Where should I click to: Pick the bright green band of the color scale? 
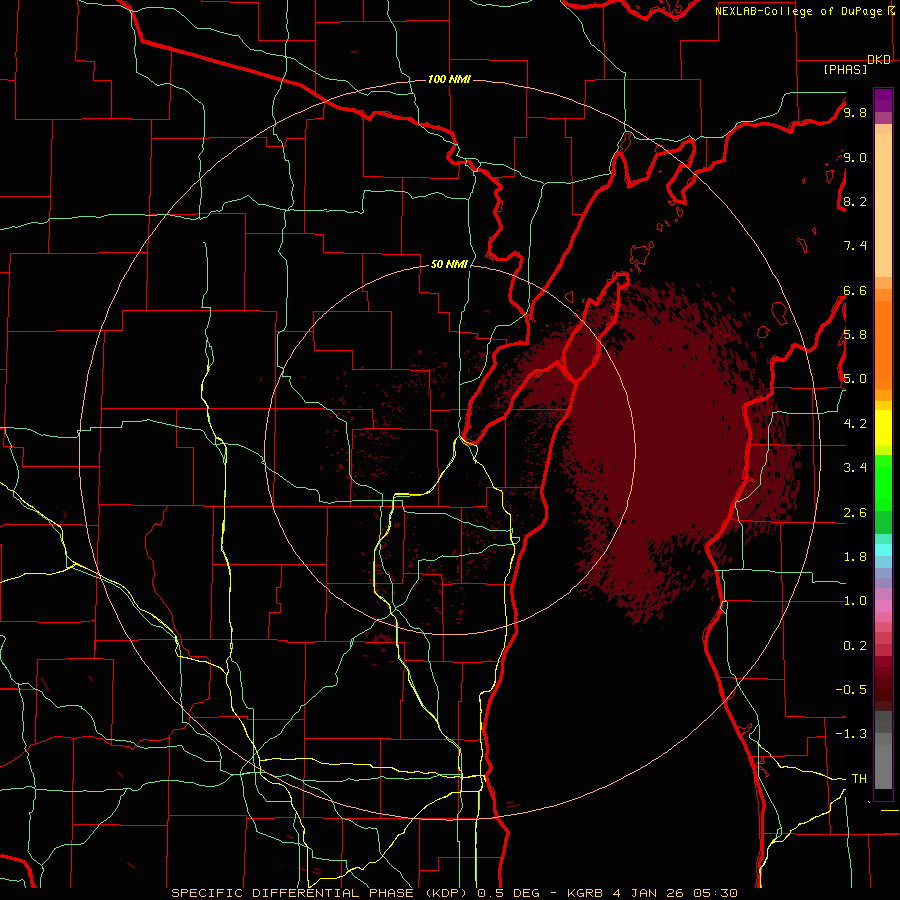pos(883,484)
